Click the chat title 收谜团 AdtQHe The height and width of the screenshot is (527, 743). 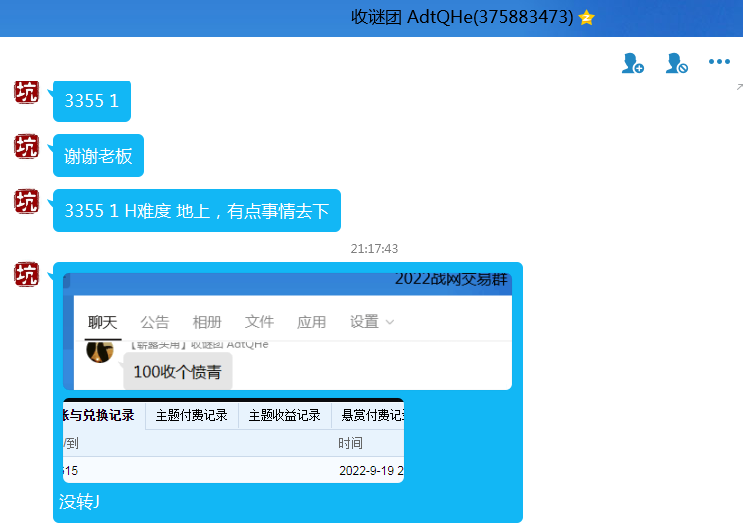click(x=461, y=18)
